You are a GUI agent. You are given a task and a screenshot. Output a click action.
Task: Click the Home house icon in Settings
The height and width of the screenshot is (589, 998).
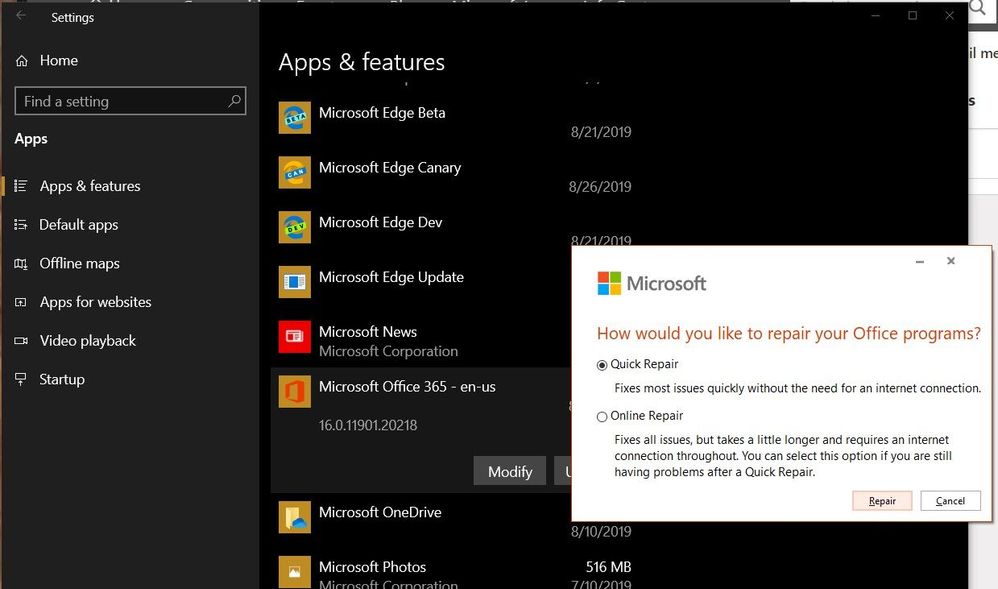pos(22,61)
